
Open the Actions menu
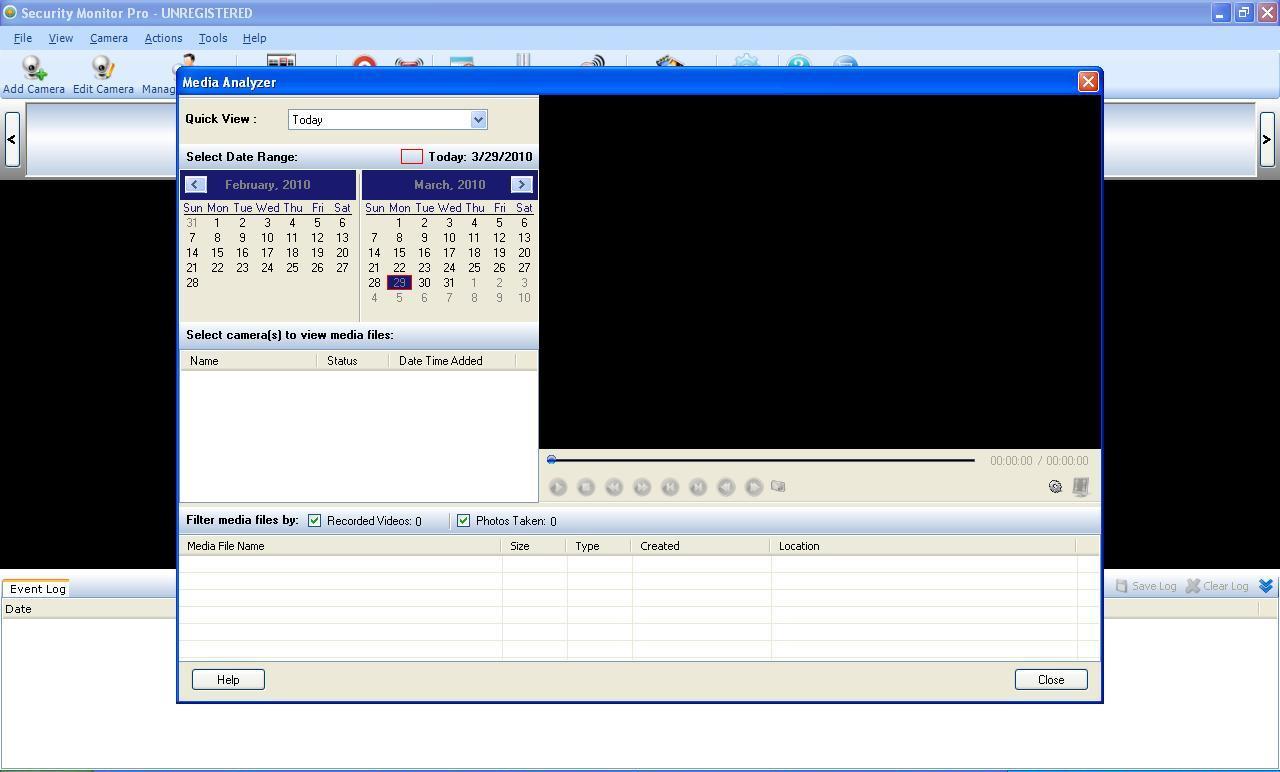[x=163, y=38]
